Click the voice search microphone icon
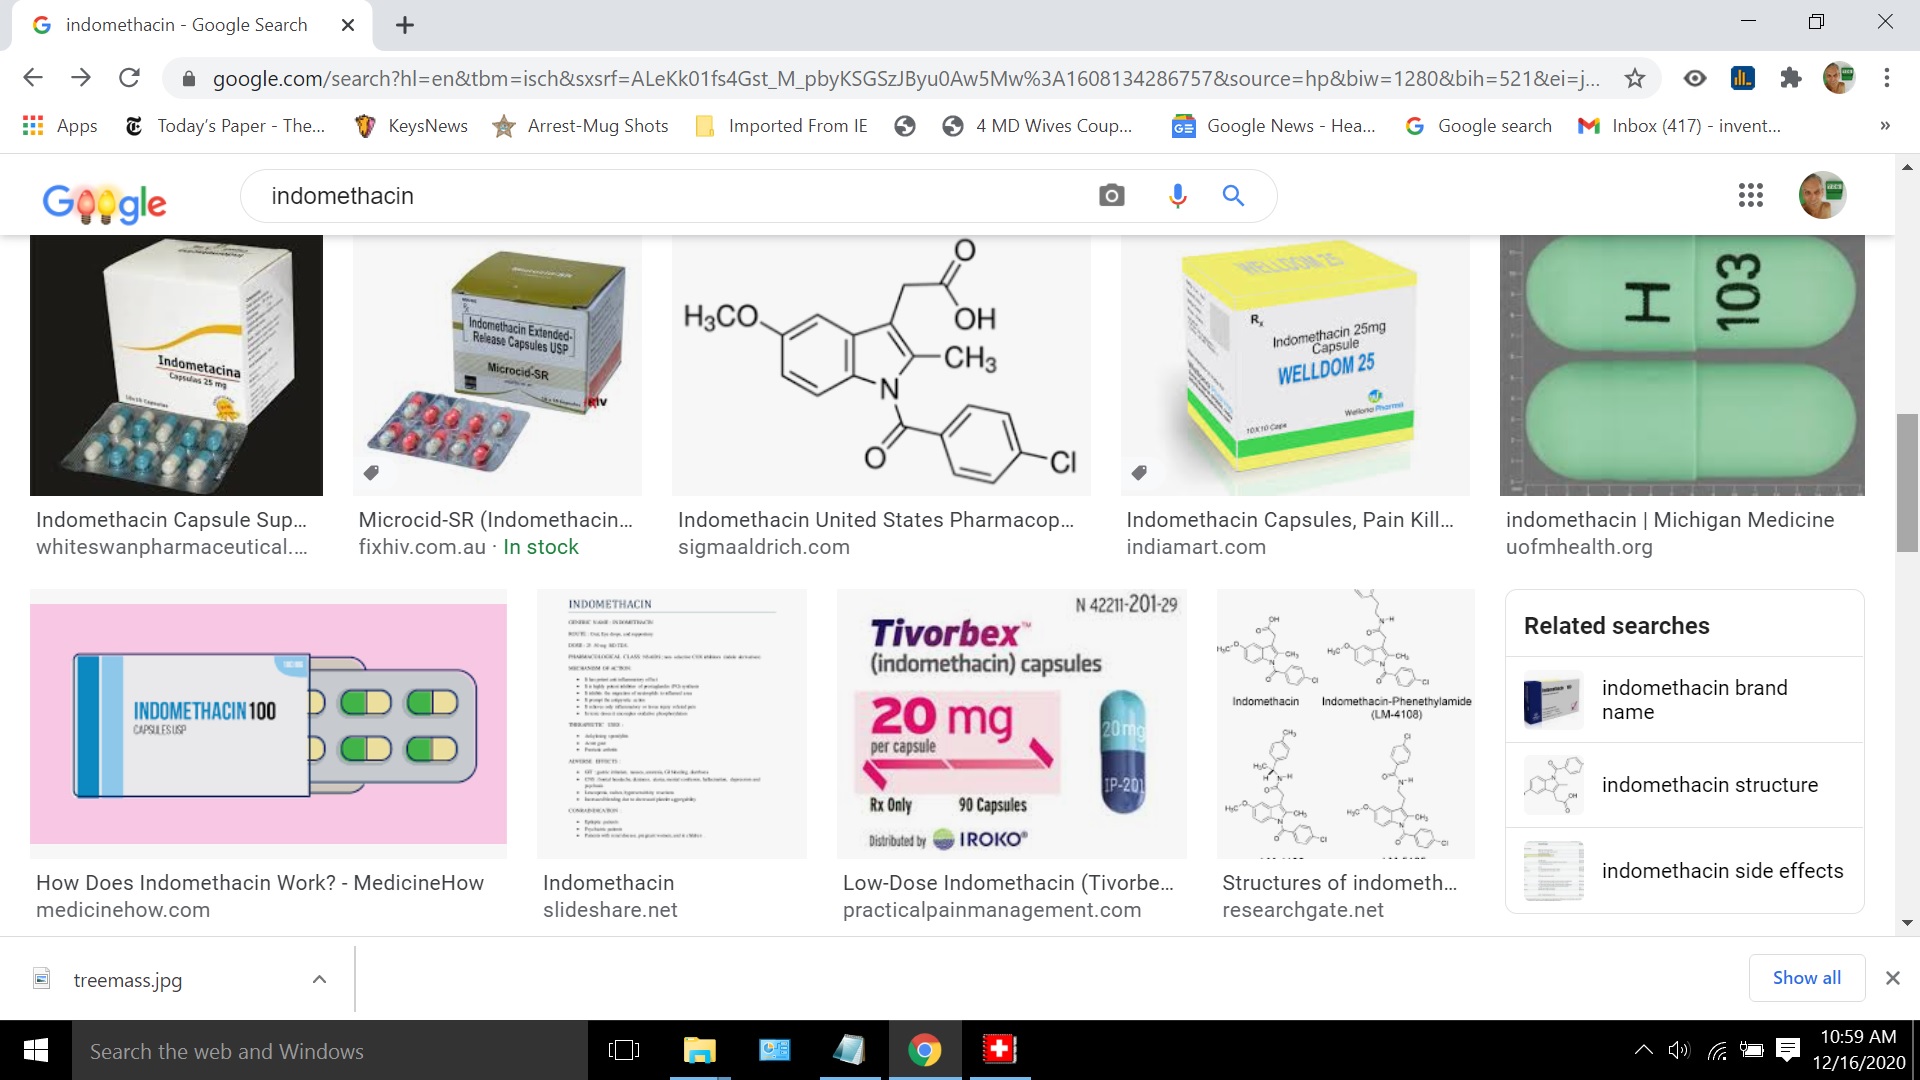Screen dimensions: 1920x1080 coord(1177,196)
